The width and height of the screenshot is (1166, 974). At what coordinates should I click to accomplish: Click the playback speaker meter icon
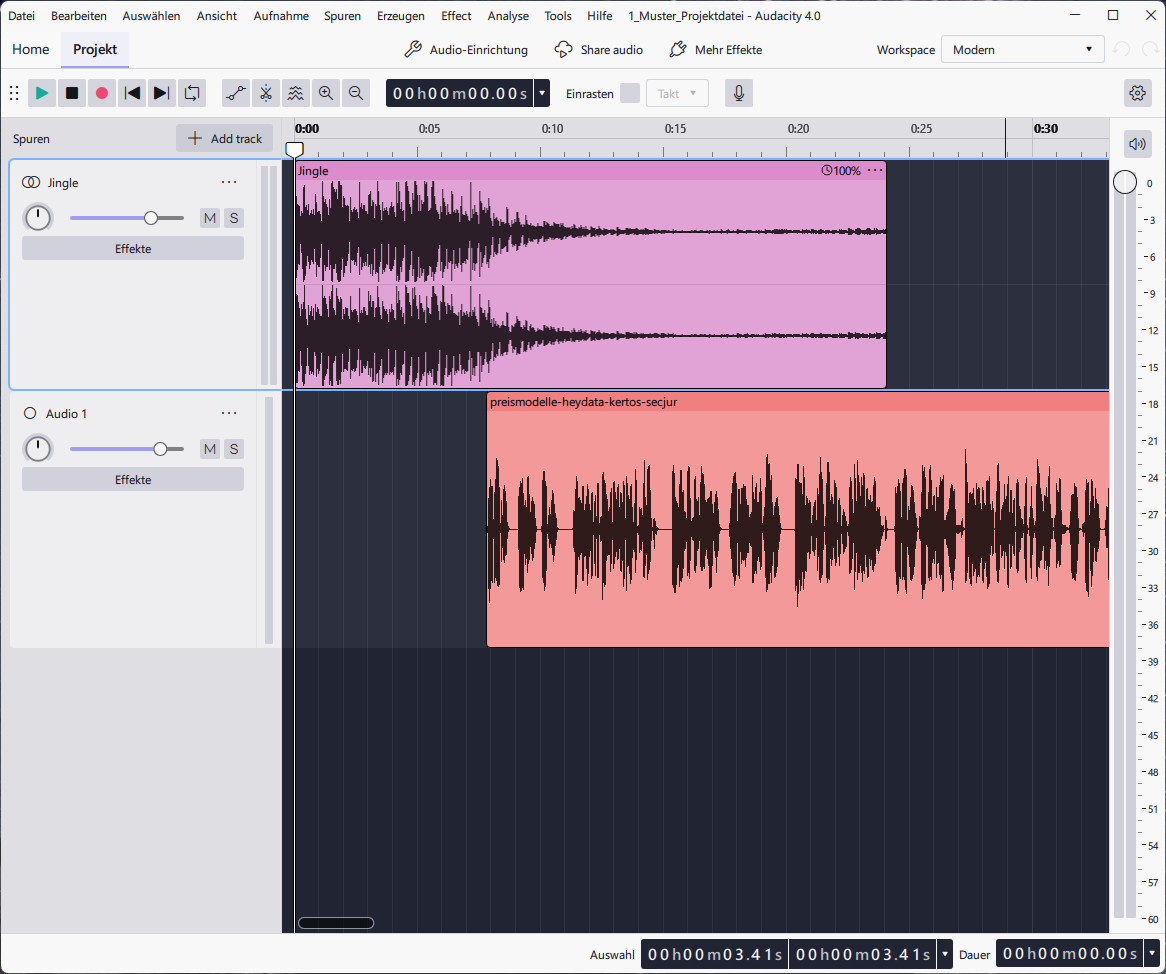click(x=1137, y=143)
